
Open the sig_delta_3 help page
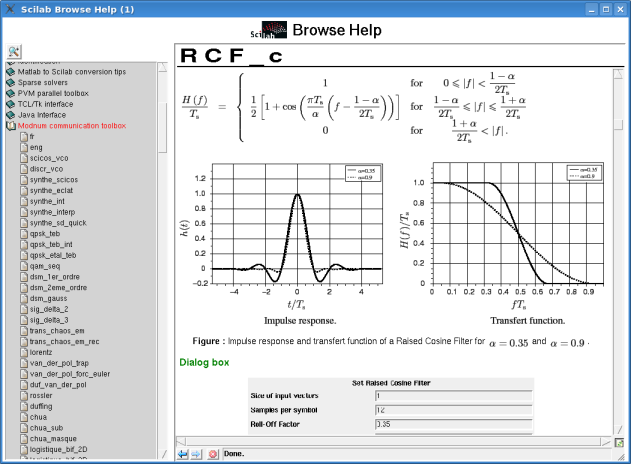pos(49,321)
